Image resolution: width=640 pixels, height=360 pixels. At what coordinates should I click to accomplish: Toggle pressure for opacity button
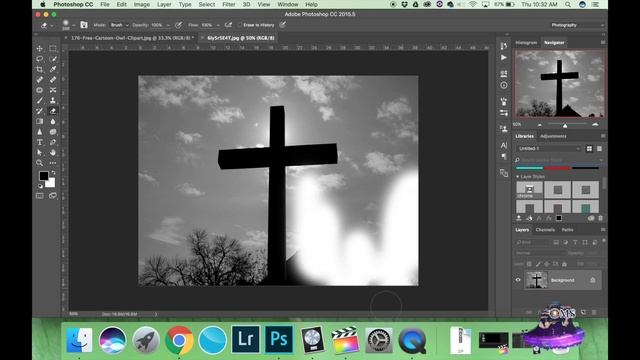178,25
